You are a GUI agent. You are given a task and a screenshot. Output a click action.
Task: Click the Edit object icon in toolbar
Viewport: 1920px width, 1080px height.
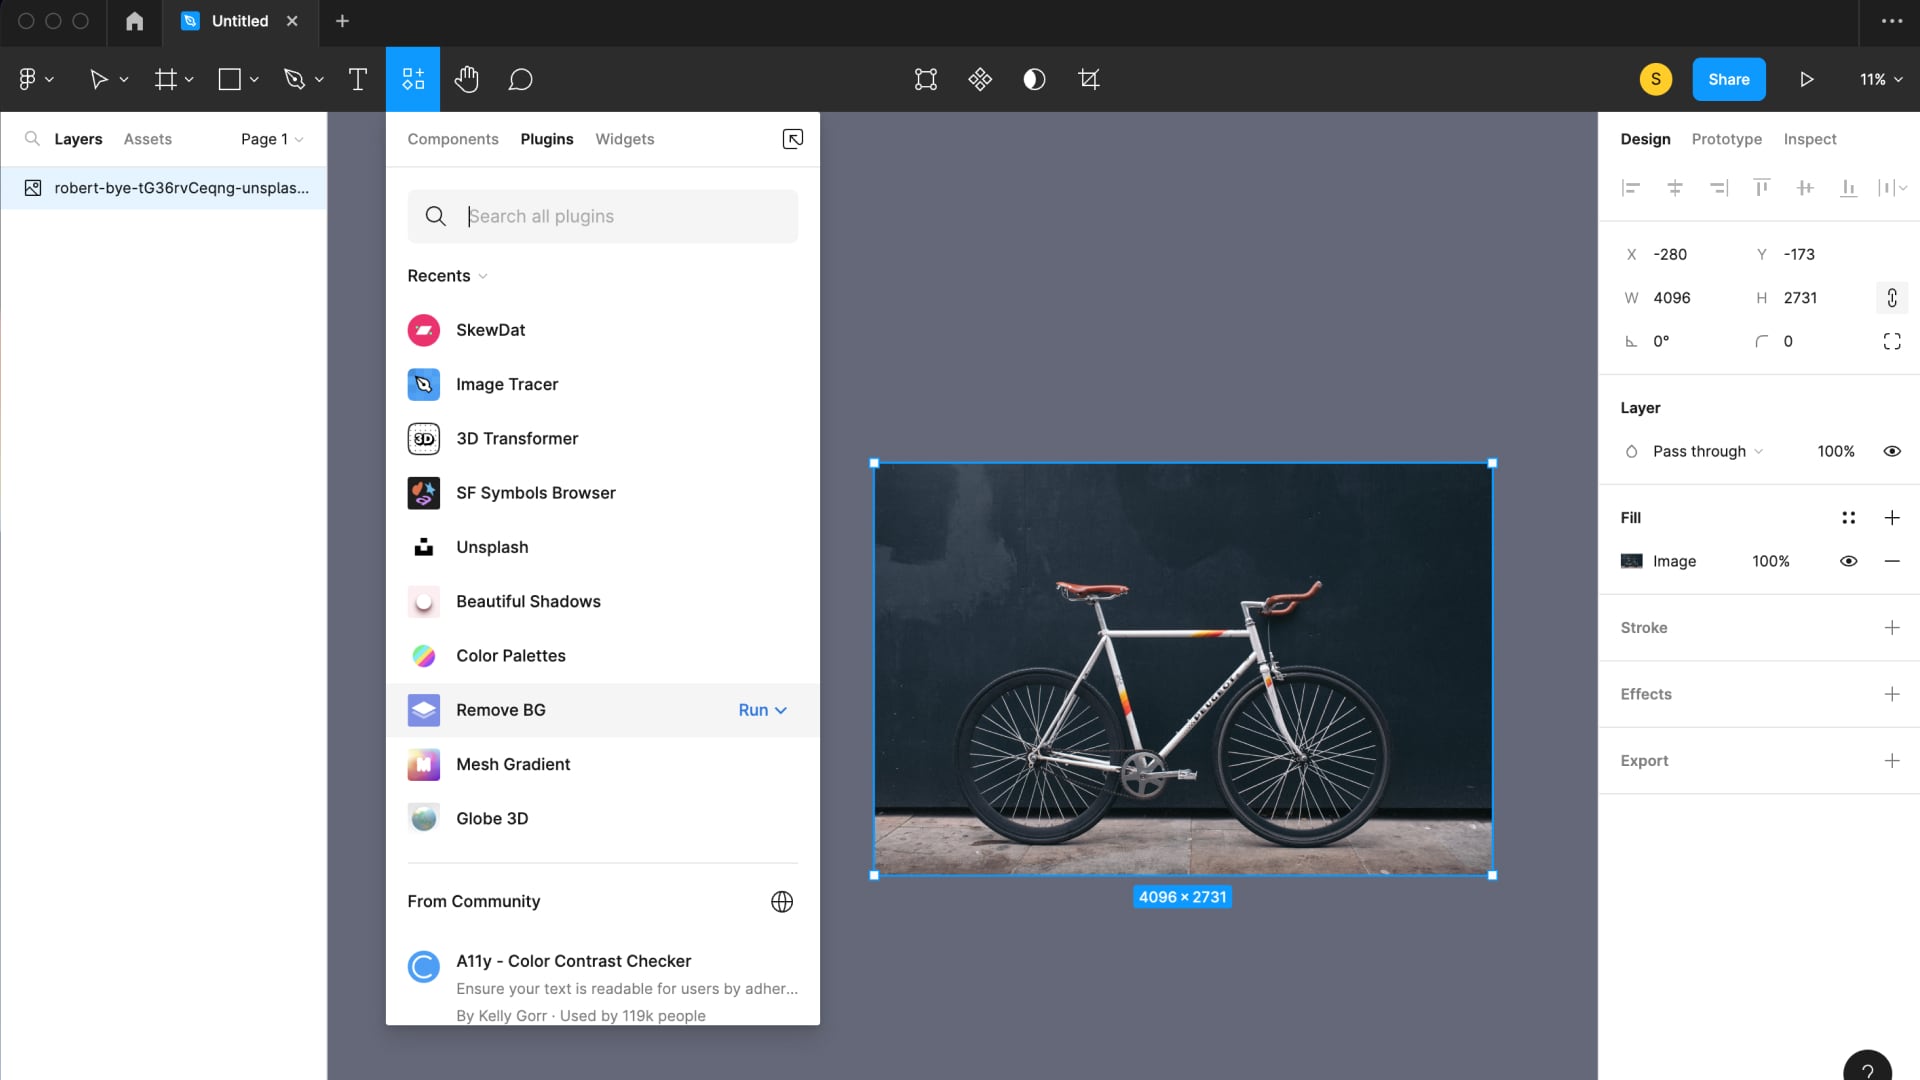[x=926, y=79]
